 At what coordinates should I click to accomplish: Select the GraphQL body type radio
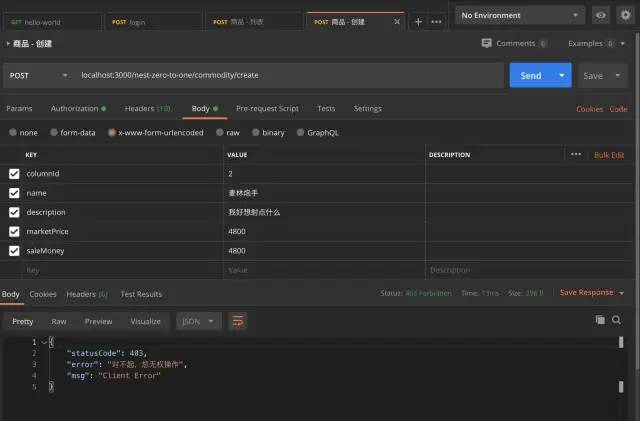300,132
